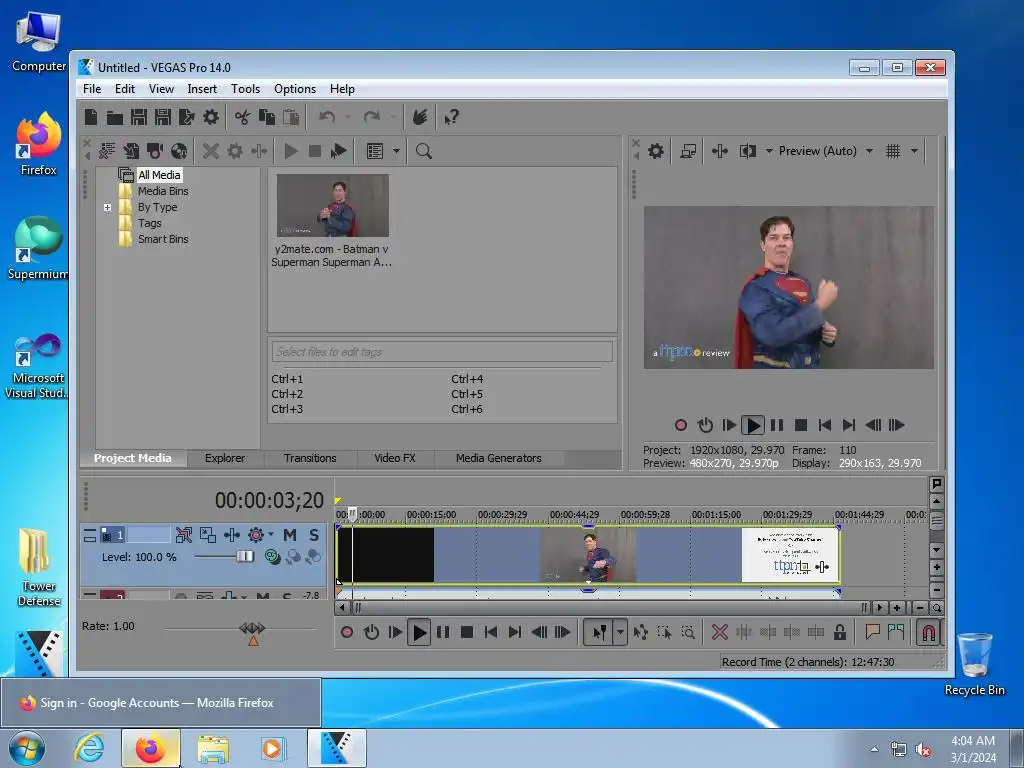This screenshot has height=768, width=1024.
Task: Solo video track 1 with S
Action: (314, 536)
